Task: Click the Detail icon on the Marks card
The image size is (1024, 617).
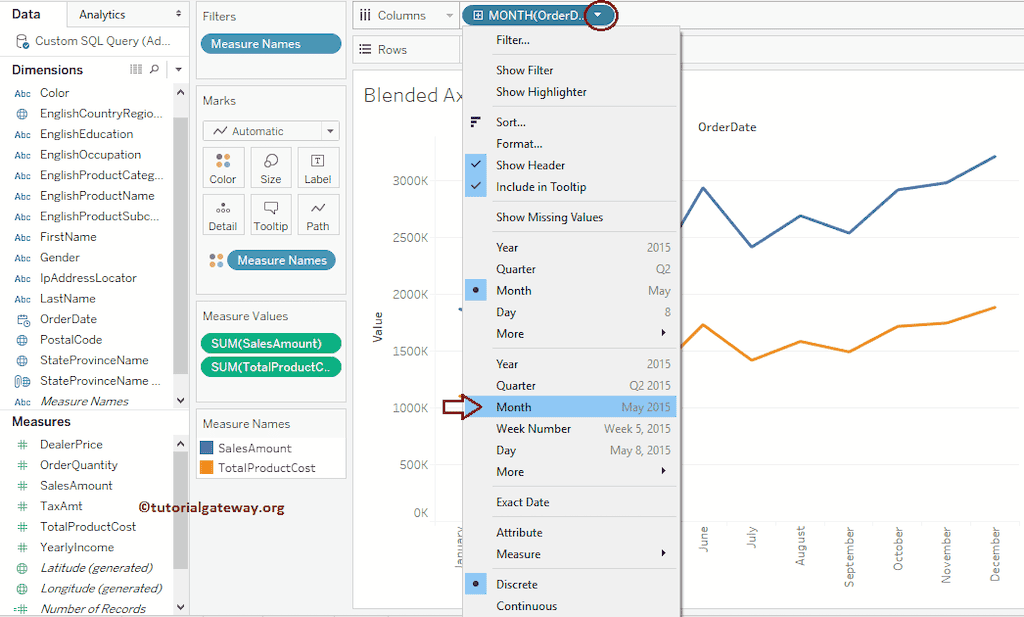Action: (222, 214)
